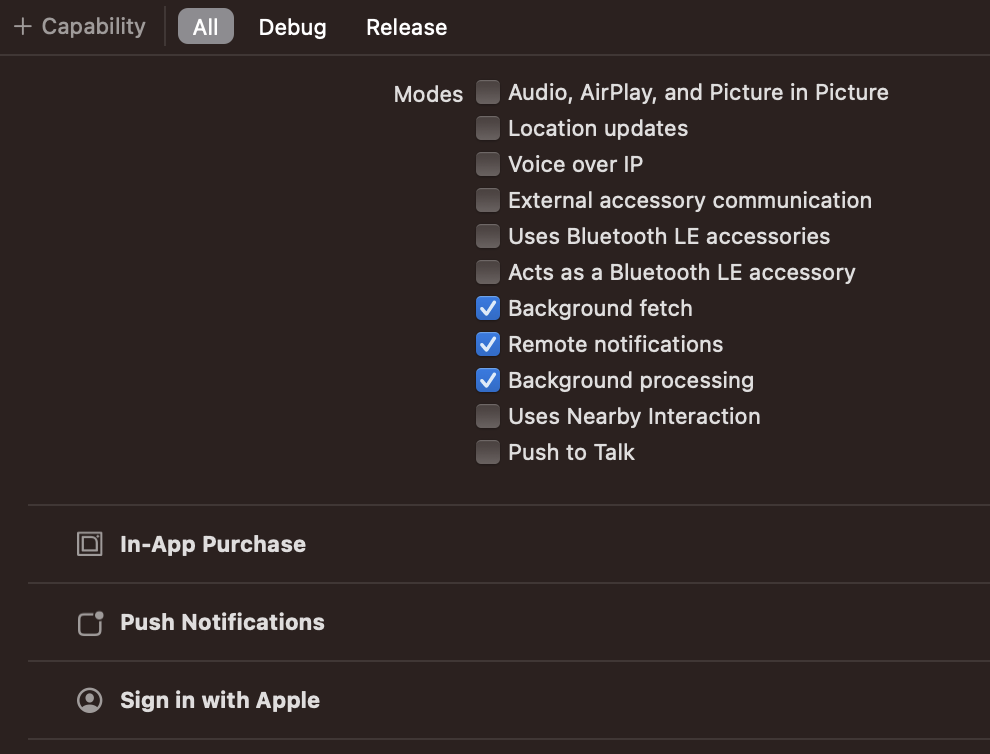
Task: Enable Voice over IP background mode
Action: click(x=488, y=164)
